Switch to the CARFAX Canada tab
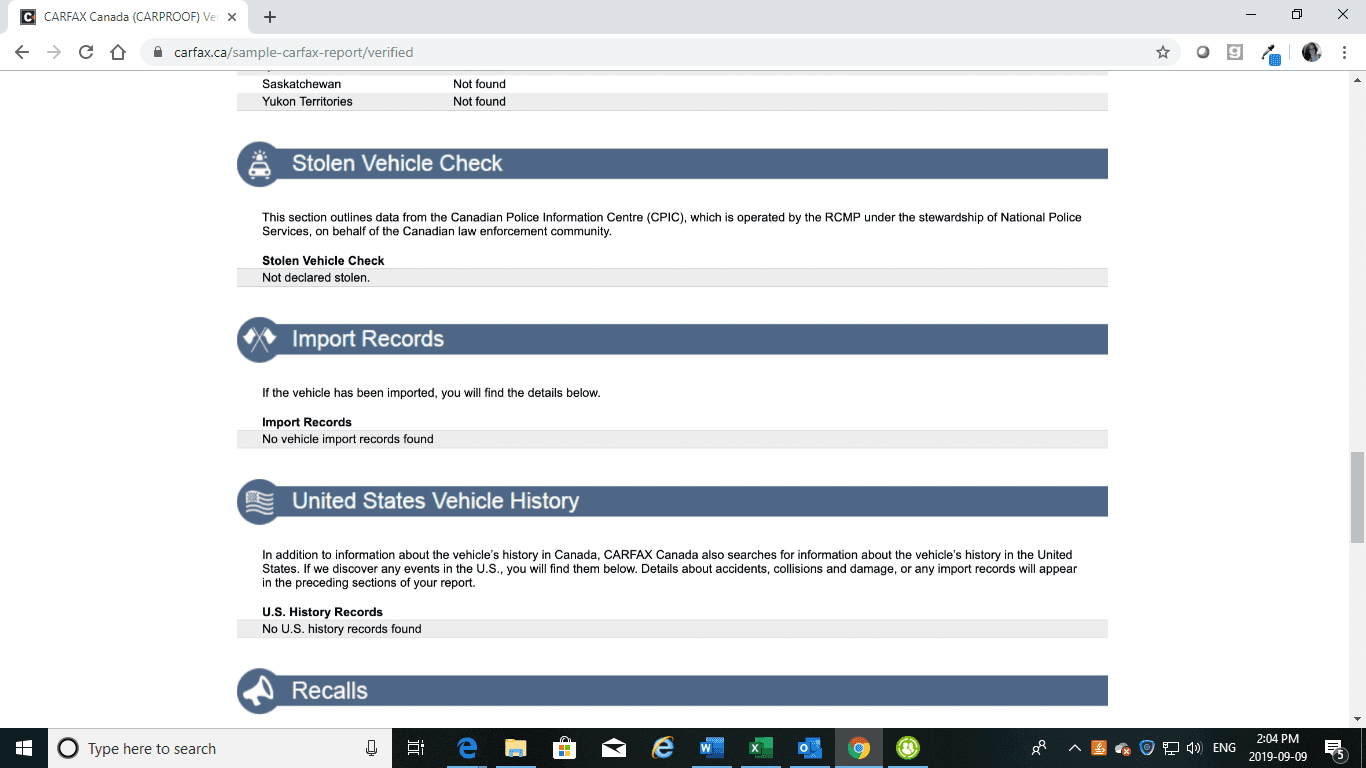Screen dimensions: 1366x768 pos(120,17)
